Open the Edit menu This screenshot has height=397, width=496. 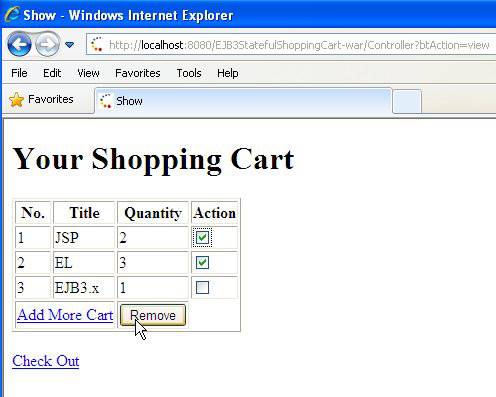point(52,73)
